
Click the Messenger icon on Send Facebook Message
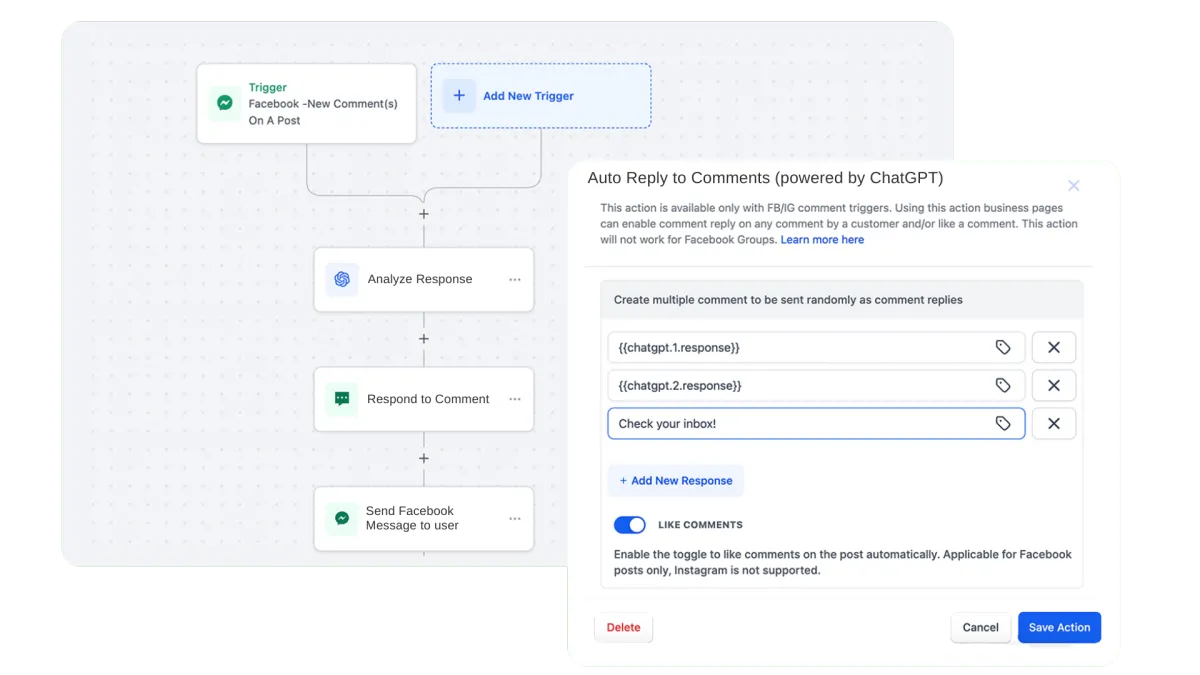pos(342,518)
